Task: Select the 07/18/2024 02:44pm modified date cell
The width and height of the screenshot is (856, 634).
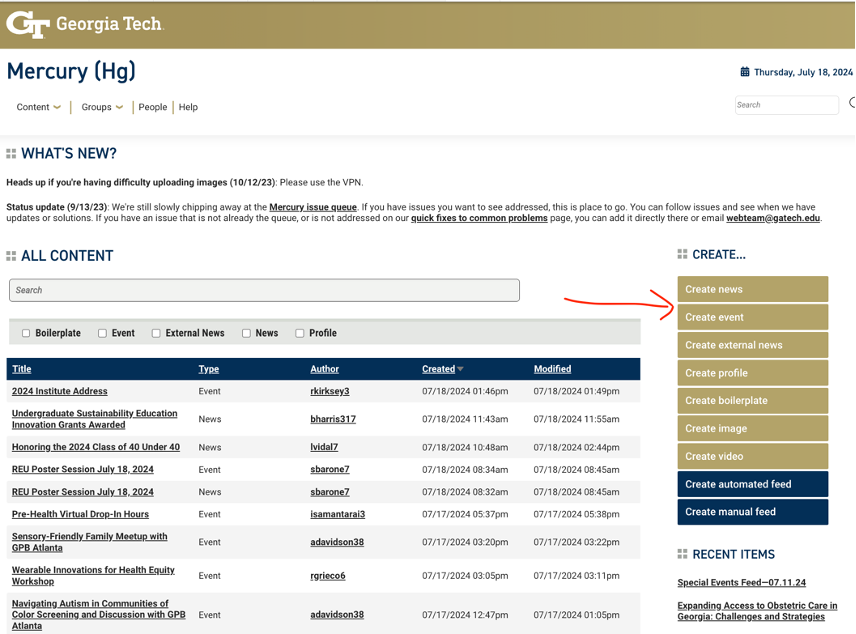Action: [x=576, y=447]
